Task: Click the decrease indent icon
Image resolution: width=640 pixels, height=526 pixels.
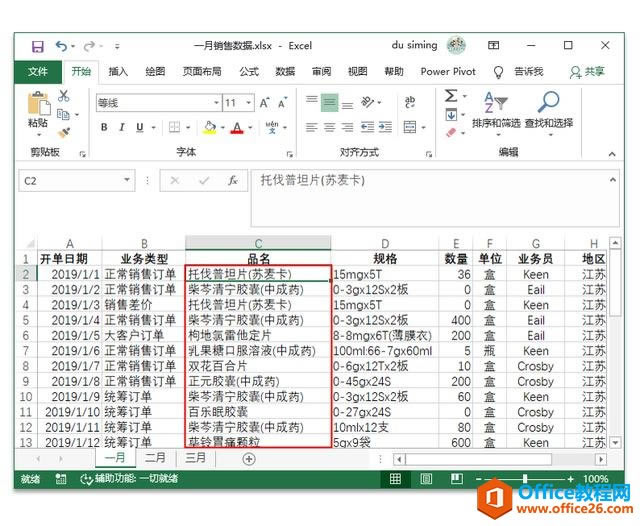Action: 367,127
